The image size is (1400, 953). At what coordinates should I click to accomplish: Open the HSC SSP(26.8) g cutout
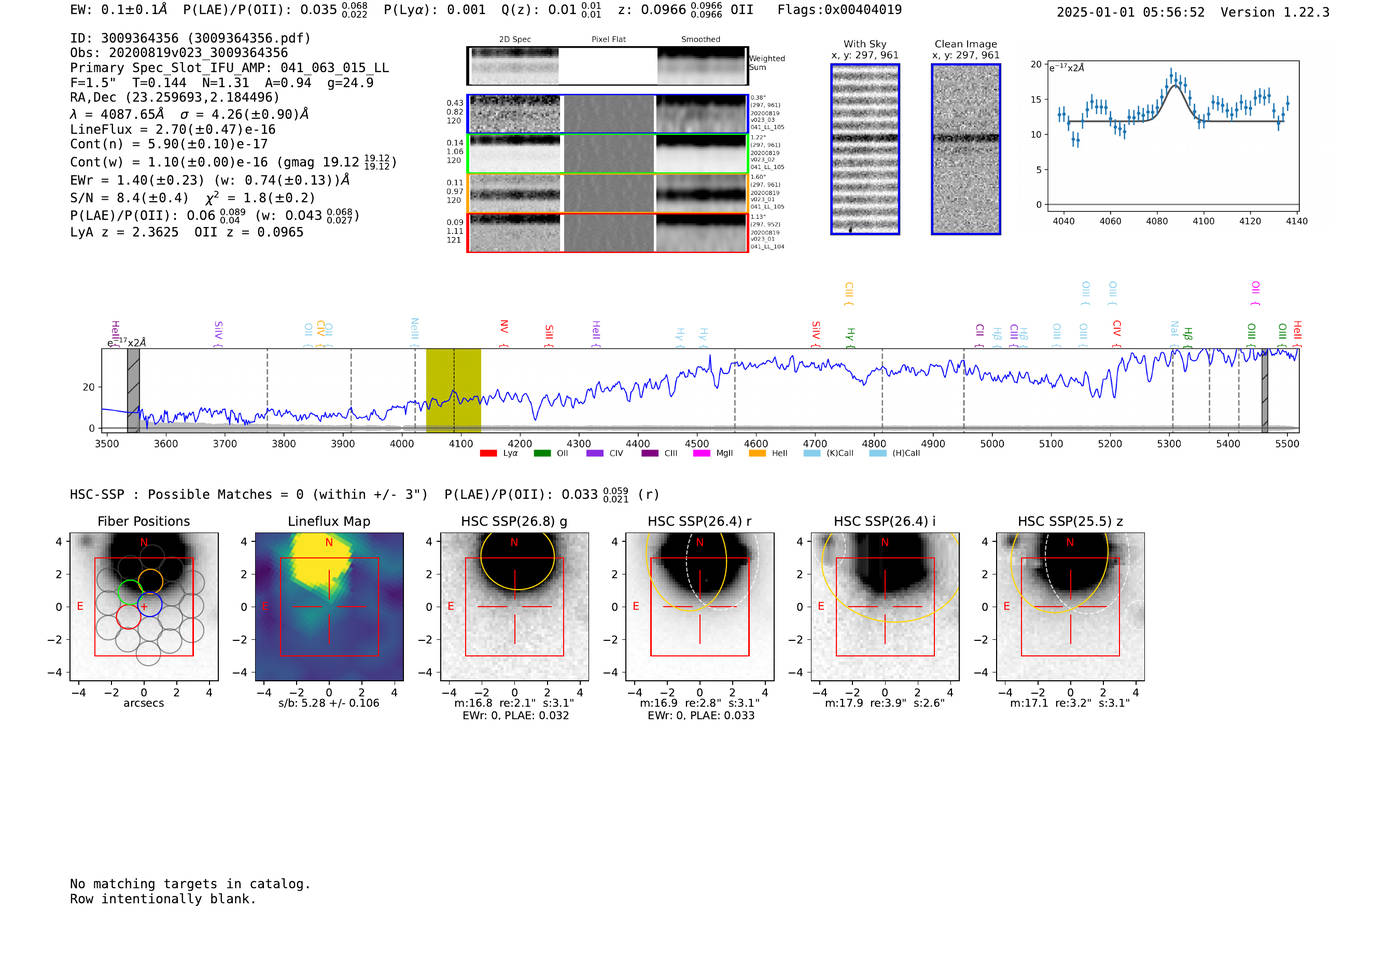point(514,607)
